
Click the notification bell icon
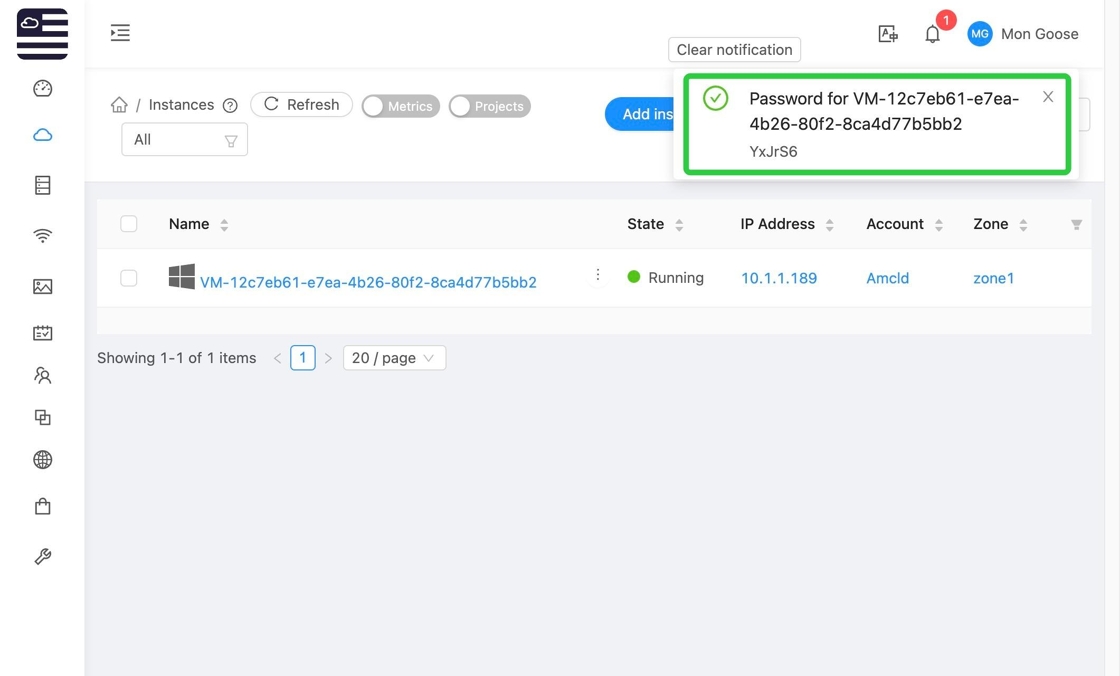tap(932, 34)
